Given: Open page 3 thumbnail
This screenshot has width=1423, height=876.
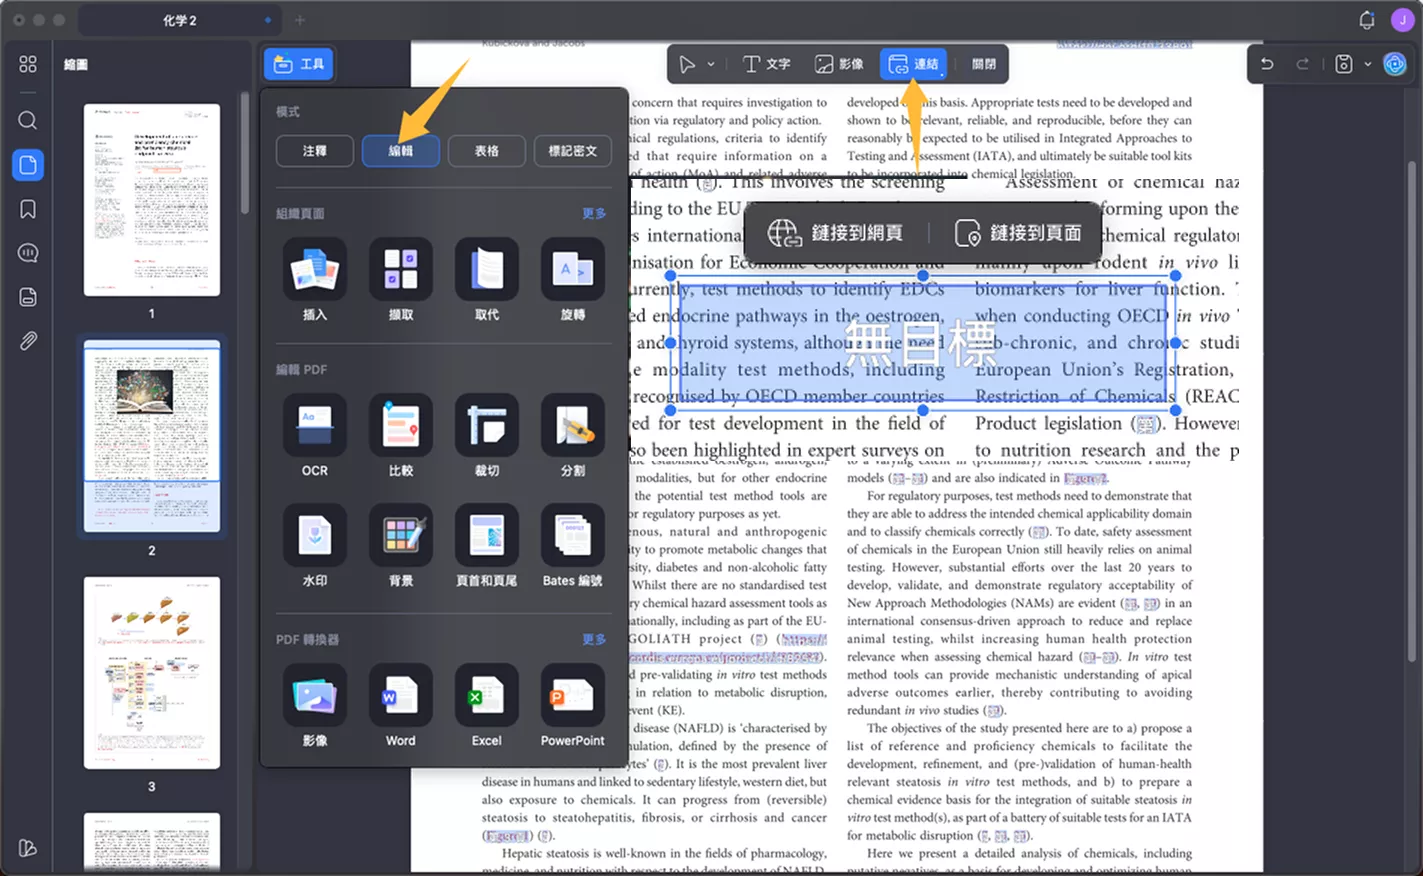Looking at the screenshot, I should (152, 673).
